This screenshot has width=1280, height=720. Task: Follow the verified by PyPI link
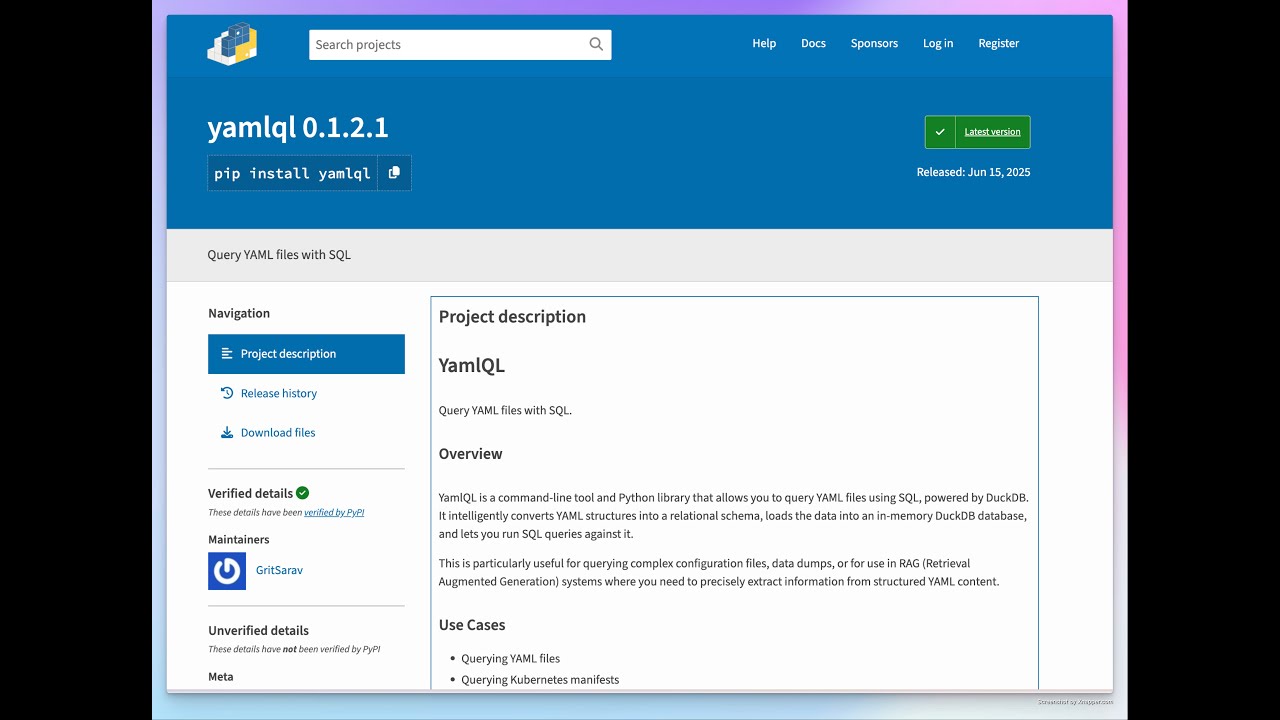tap(334, 513)
